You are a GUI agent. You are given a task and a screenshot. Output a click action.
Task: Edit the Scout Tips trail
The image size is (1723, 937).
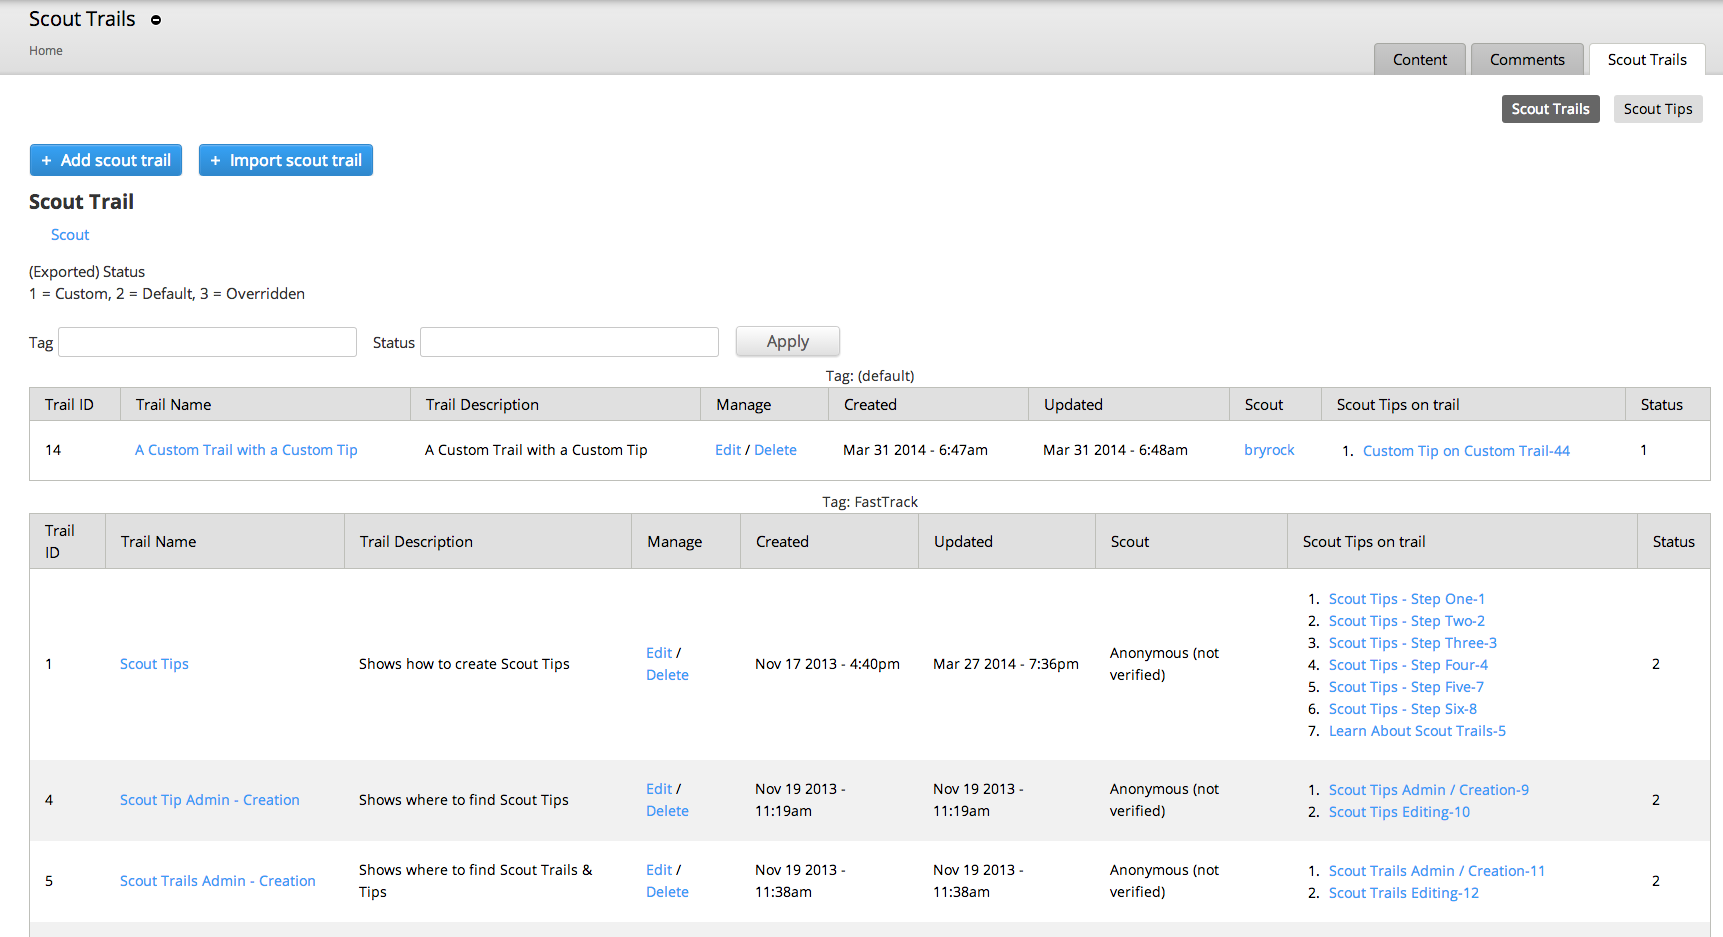tap(659, 653)
